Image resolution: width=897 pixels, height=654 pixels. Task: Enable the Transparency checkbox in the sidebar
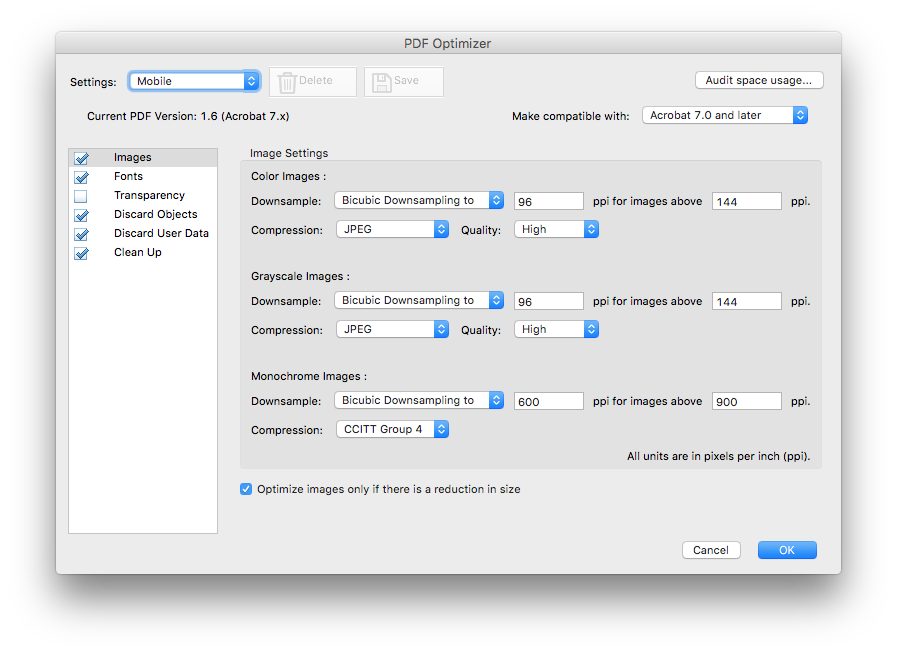tap(82, 195)
